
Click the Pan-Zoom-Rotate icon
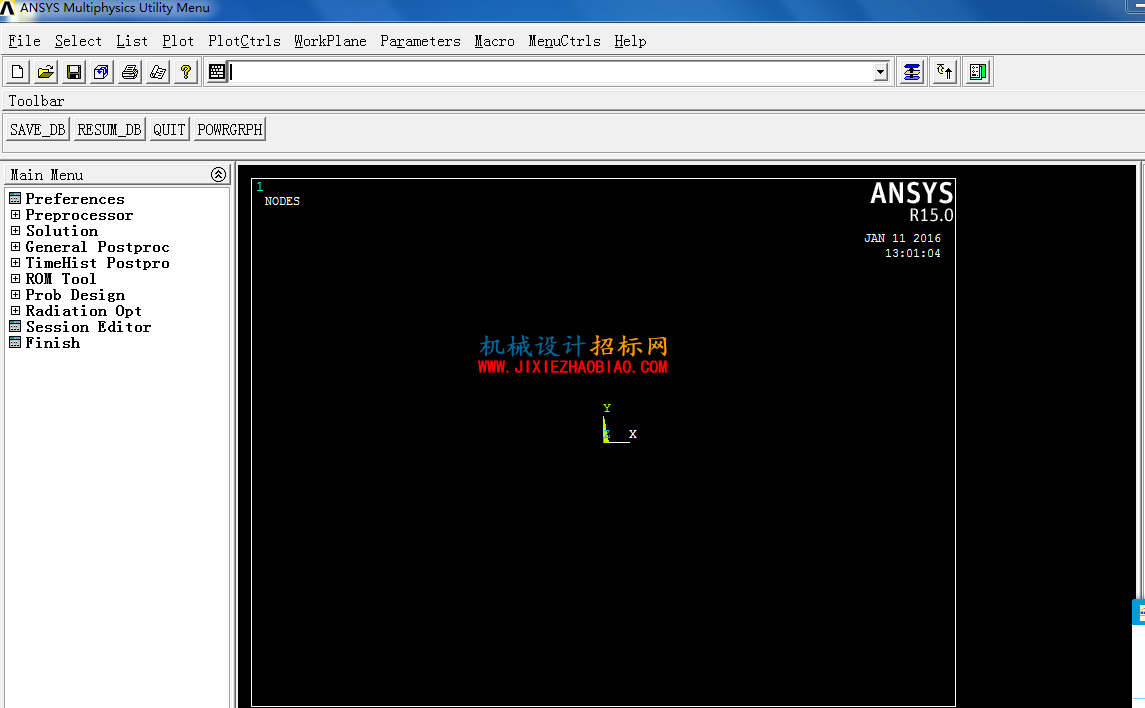[102, 72]
